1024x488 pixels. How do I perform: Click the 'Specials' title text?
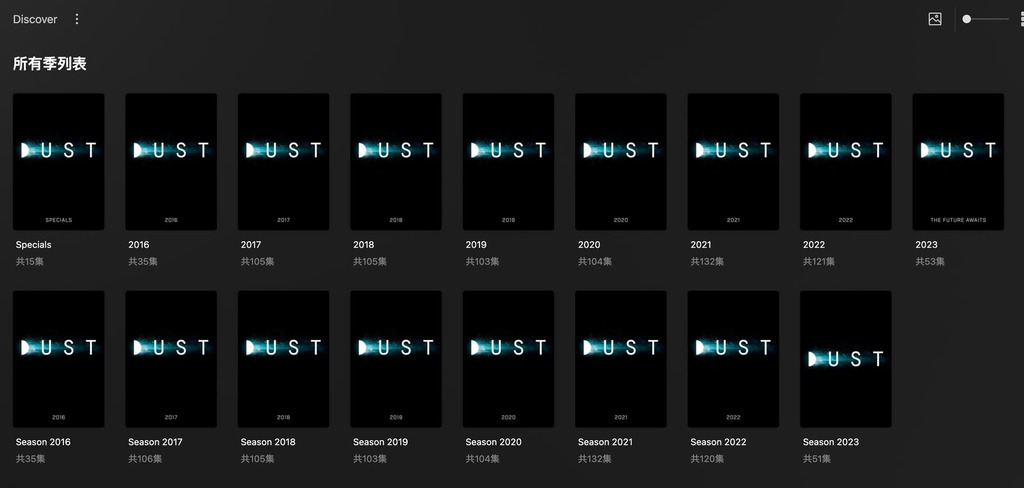pos(33,245)
